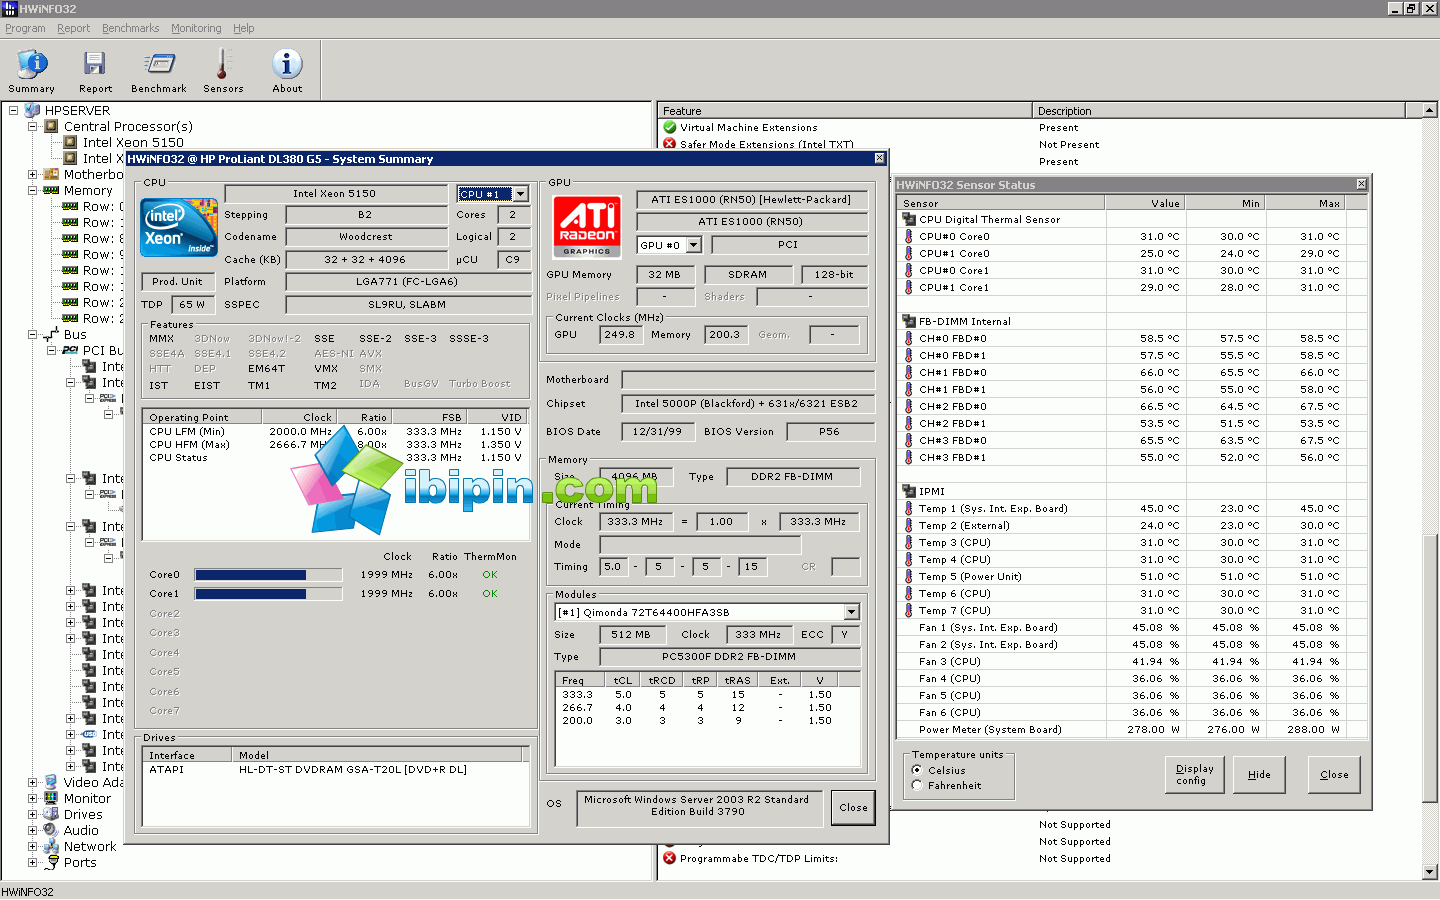Select the Audio tree item

81,830
